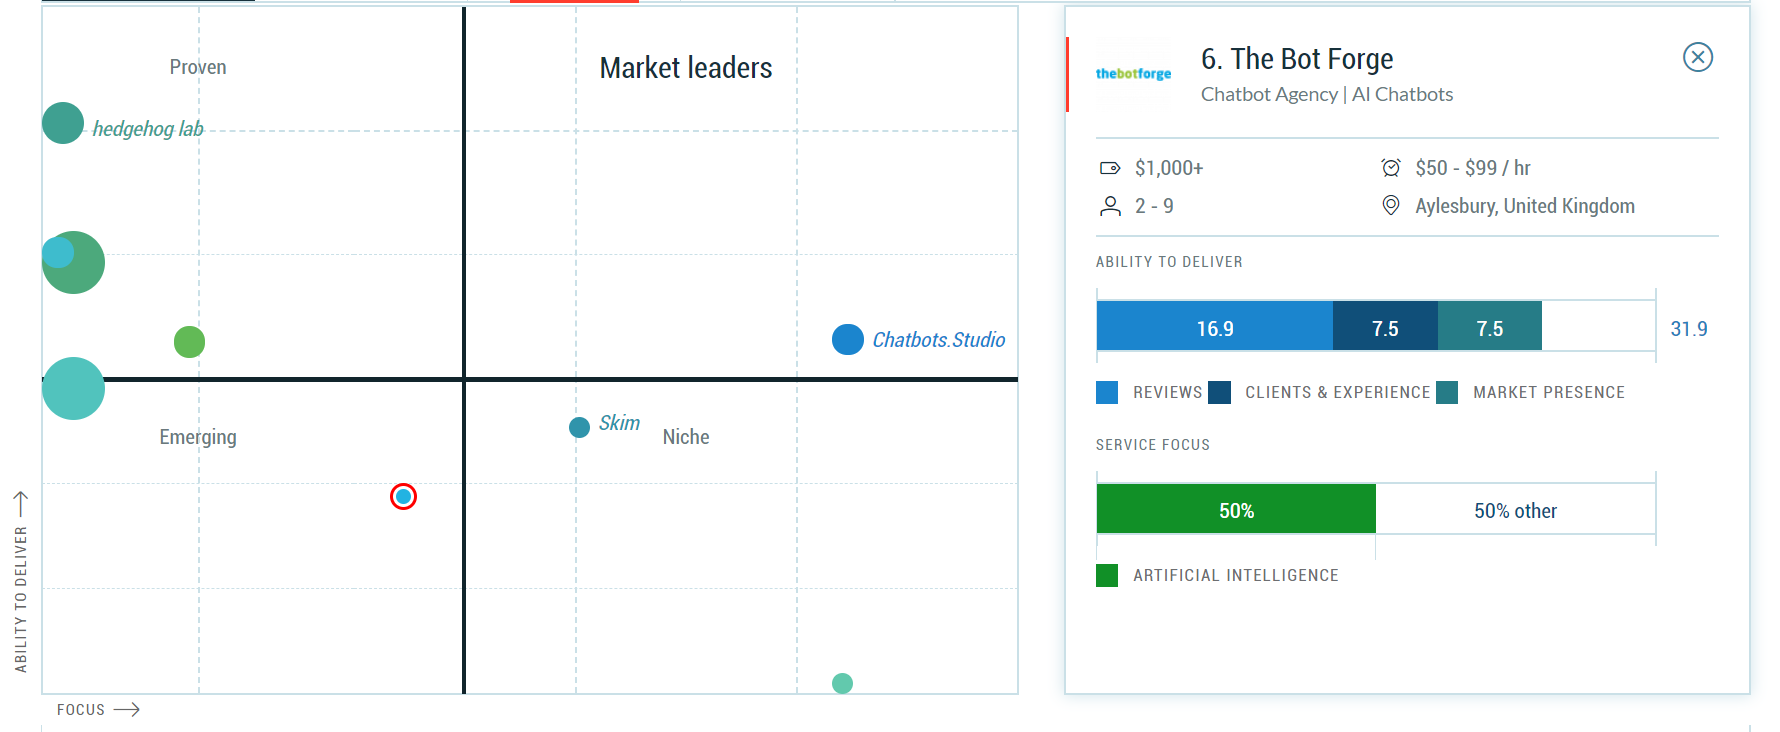Click Chatbot Agency | AI Chatbots tagline

coord(1327,94)
